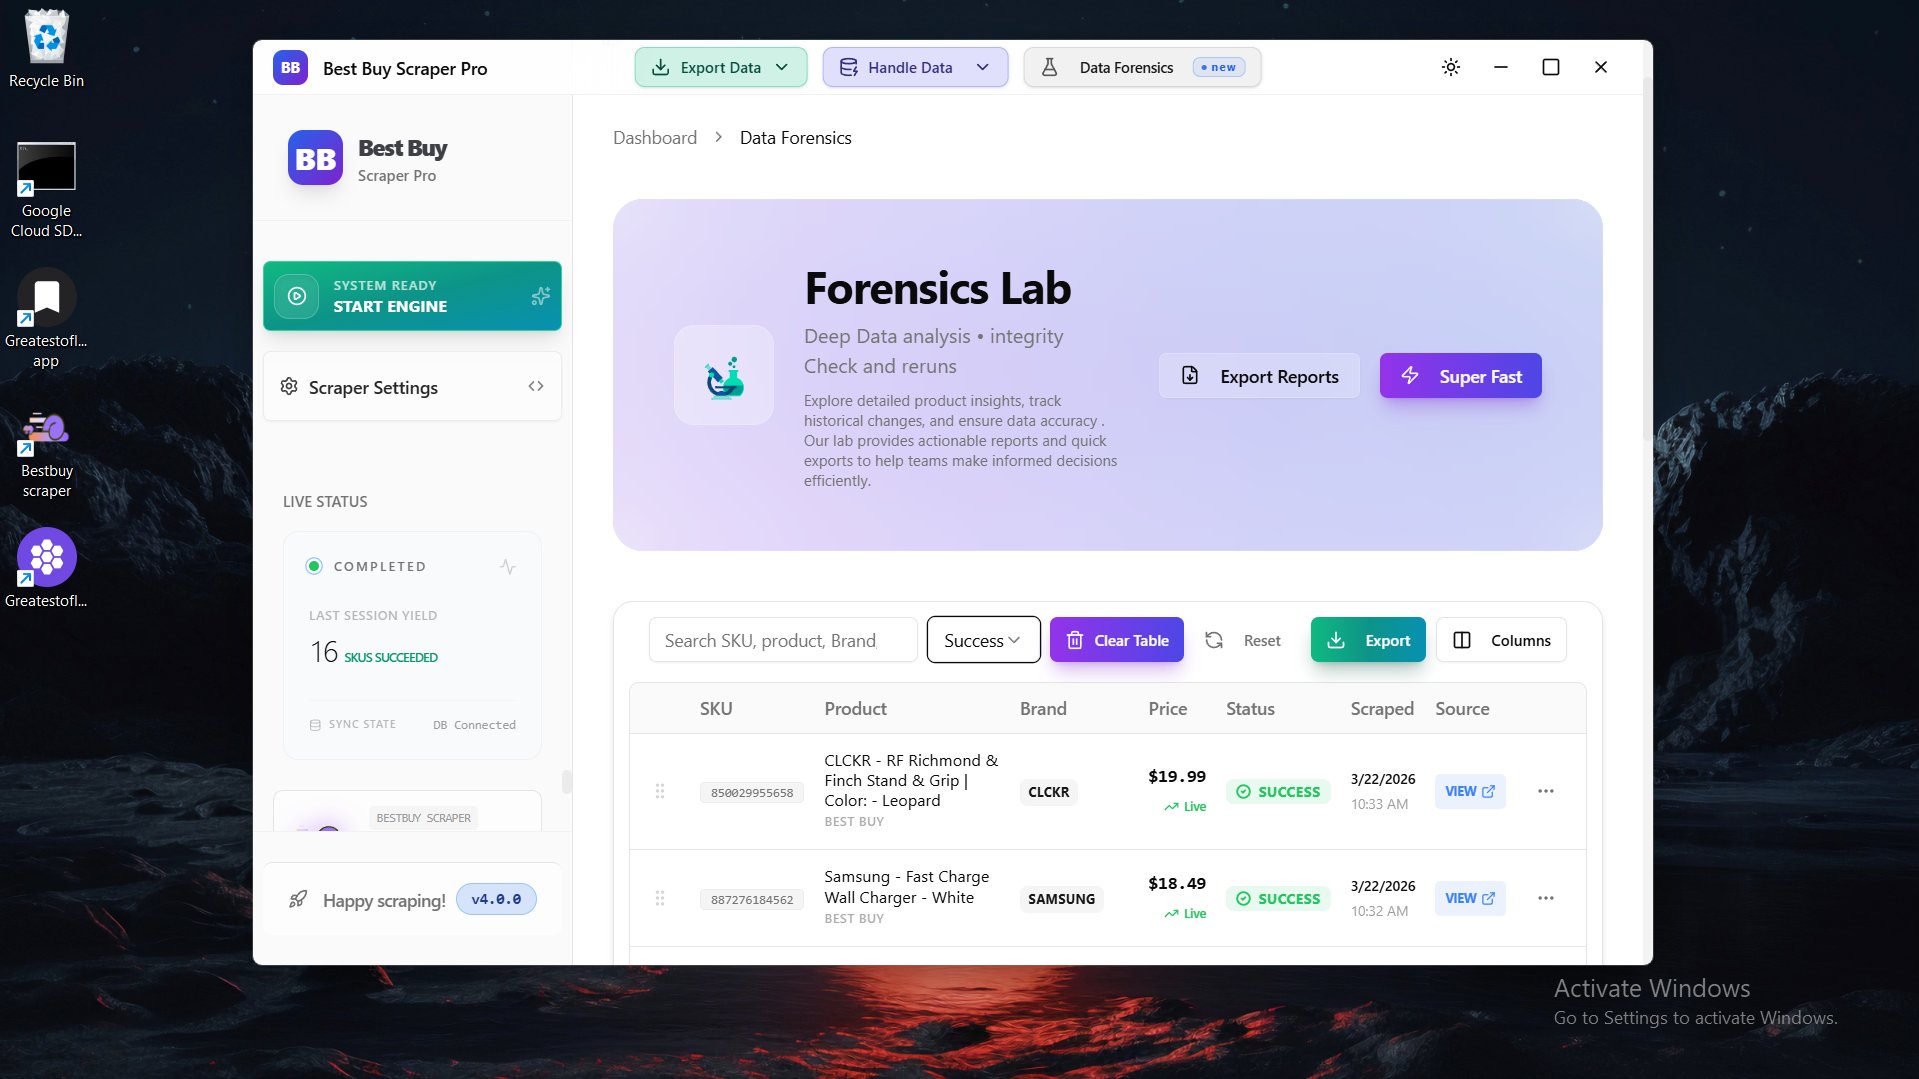Viewport: 1919px width, 1079px height.
Task: Open the purple flower Greatestofl... shortcut
Action: point(46,568)
